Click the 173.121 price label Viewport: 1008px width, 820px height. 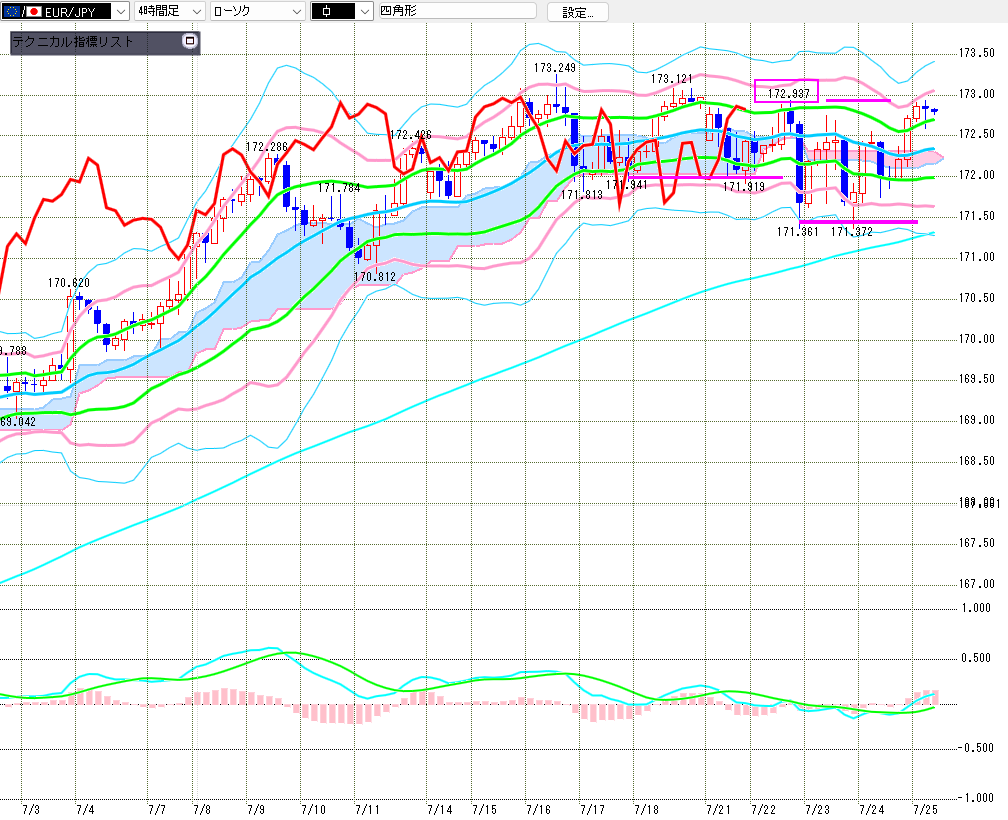pos(672,79)
